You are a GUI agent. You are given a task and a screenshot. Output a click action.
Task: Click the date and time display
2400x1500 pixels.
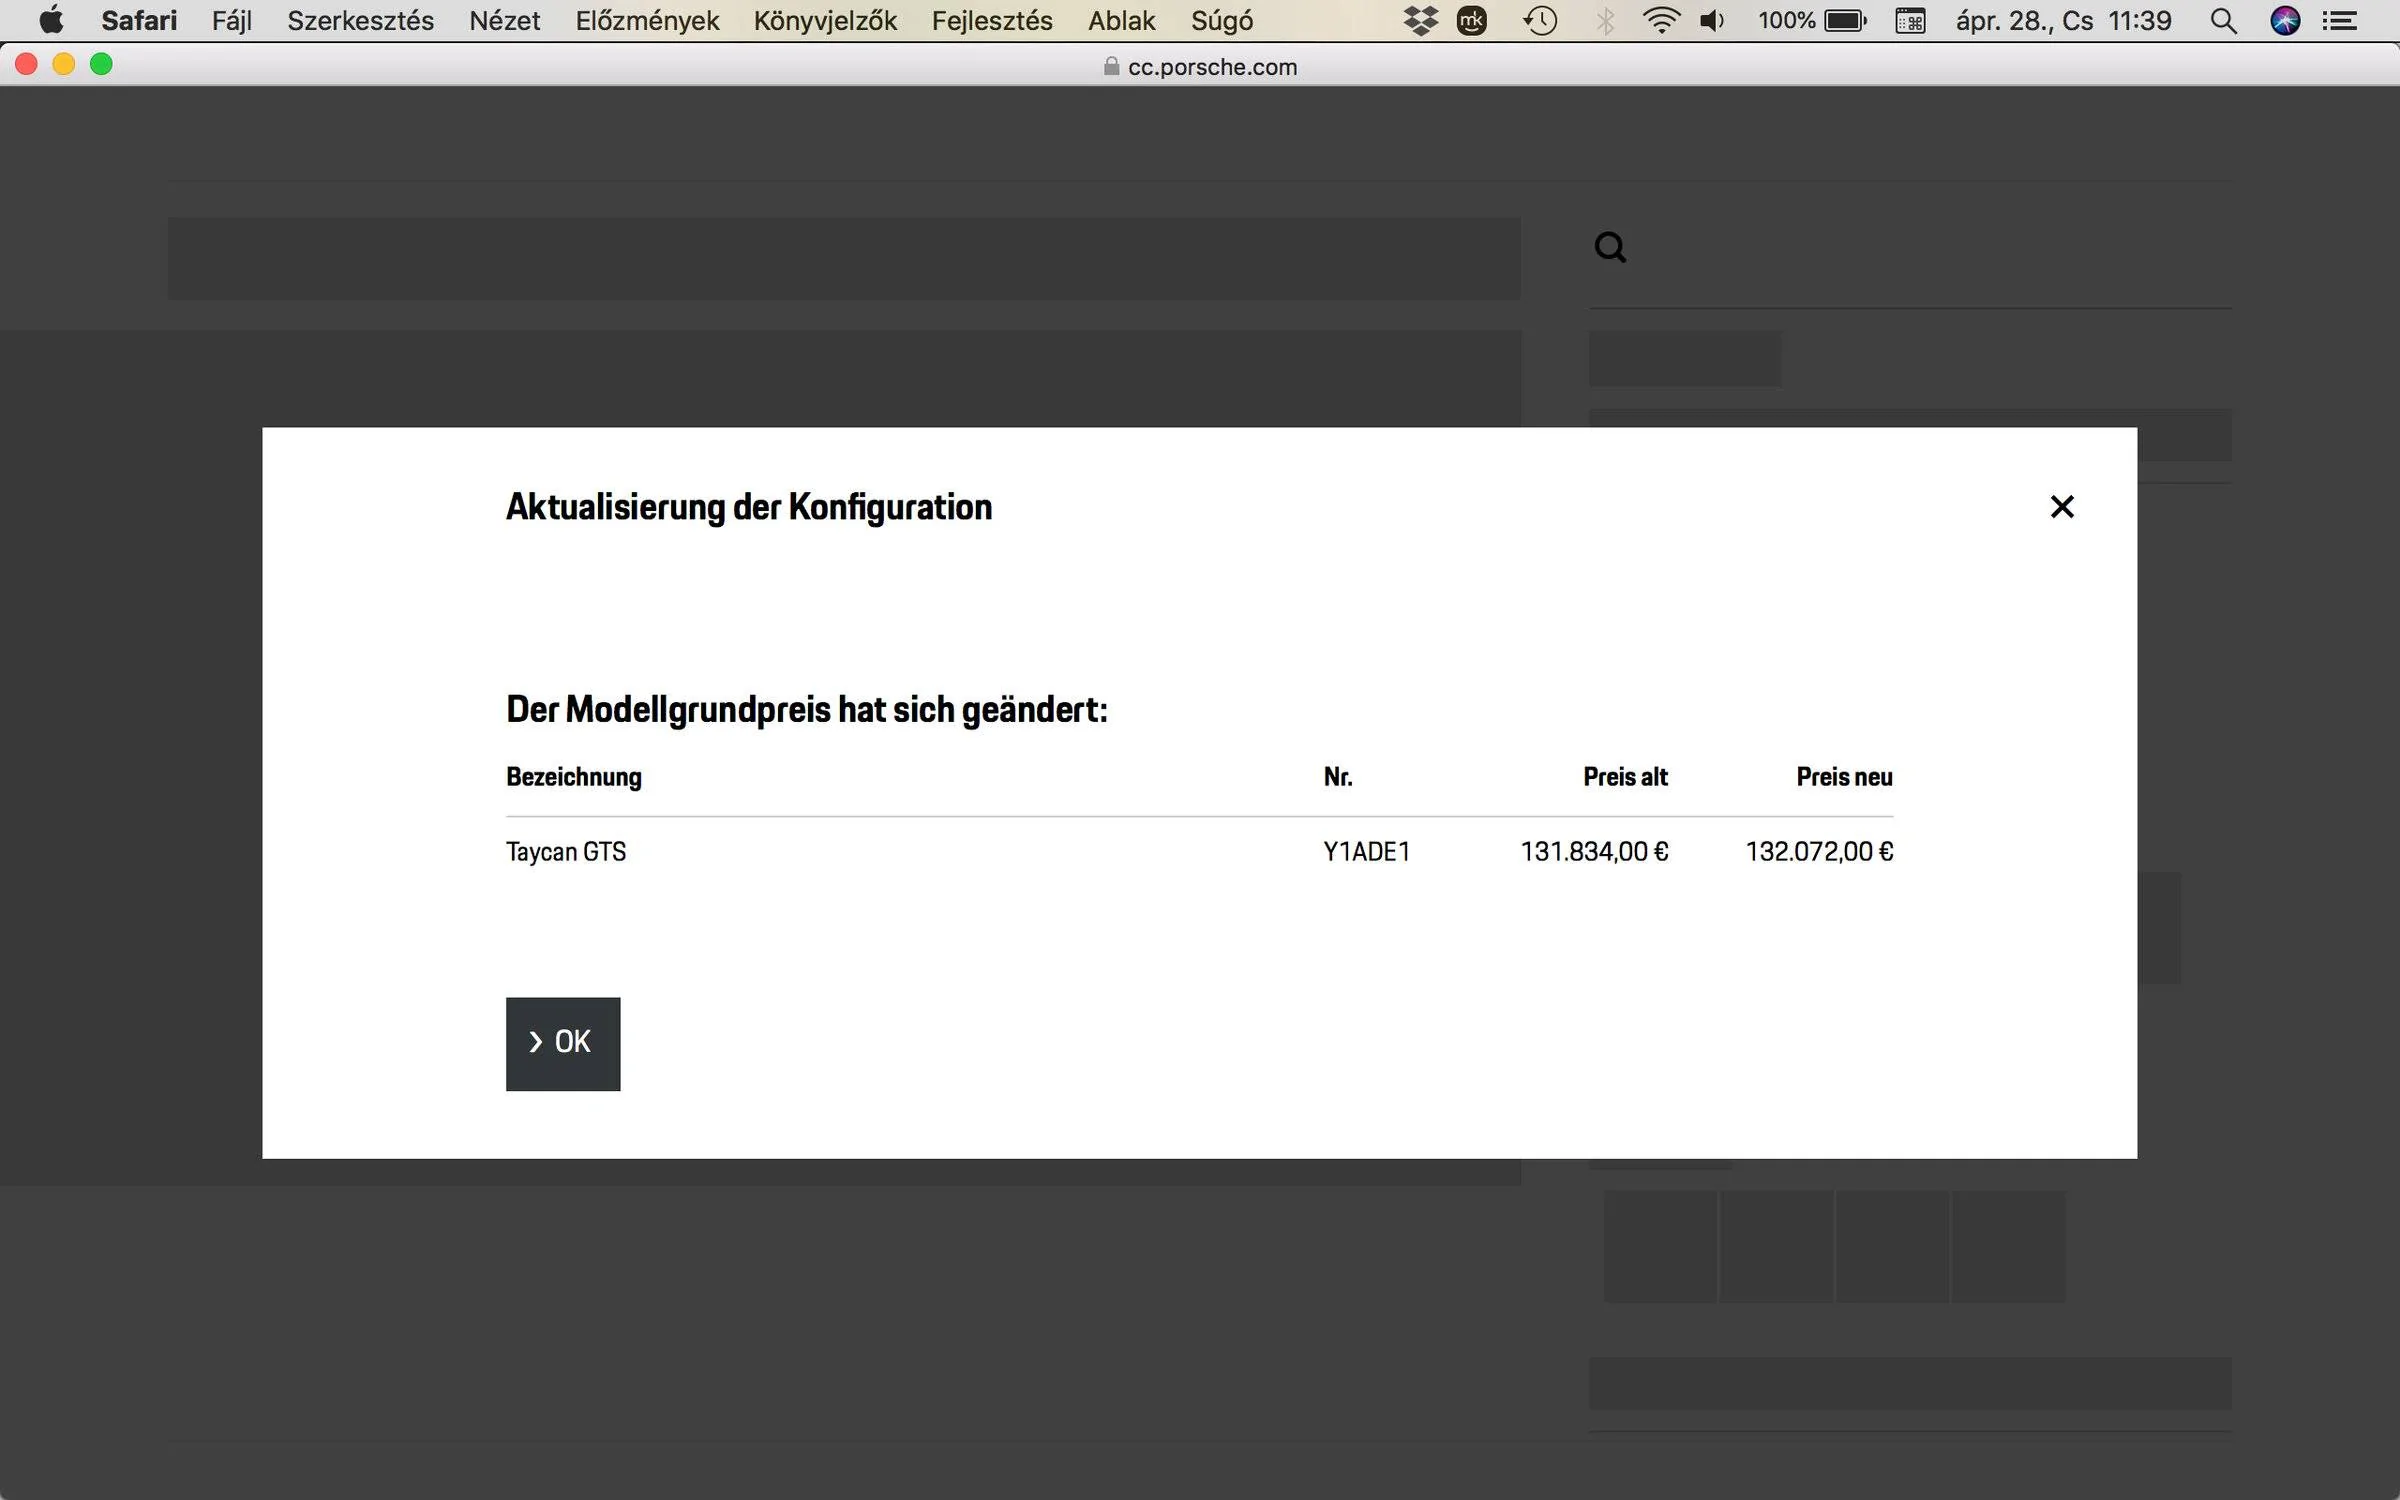coord(2063,21)
